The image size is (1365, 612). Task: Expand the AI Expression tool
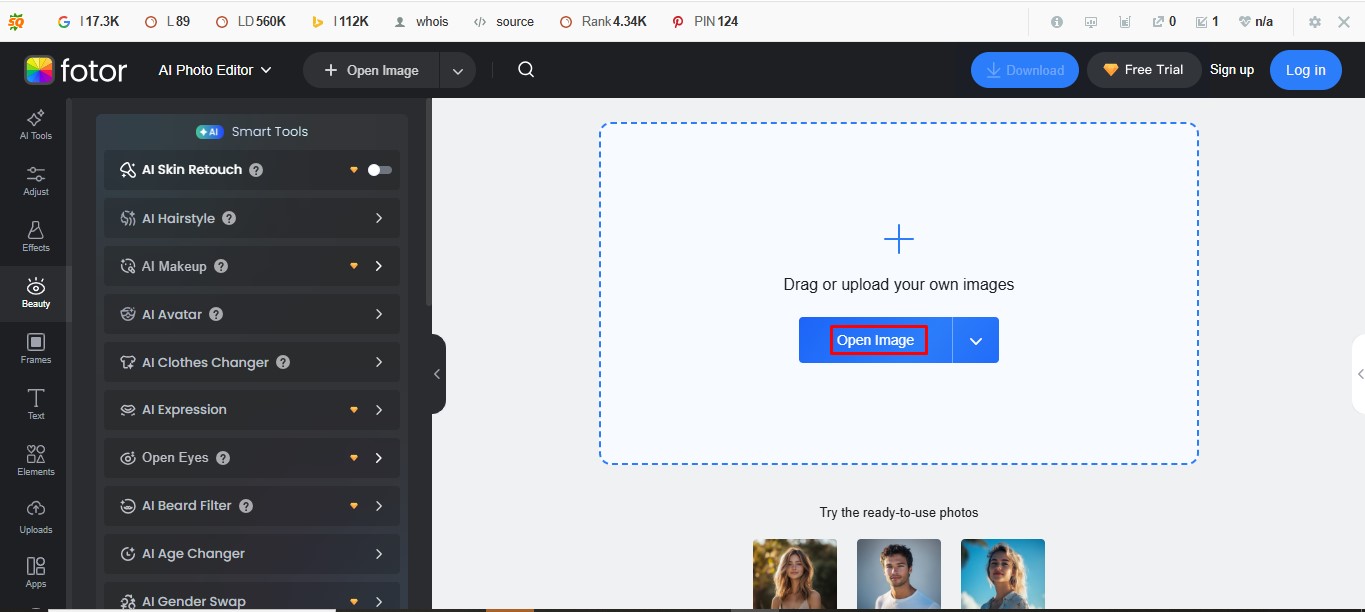379,410
